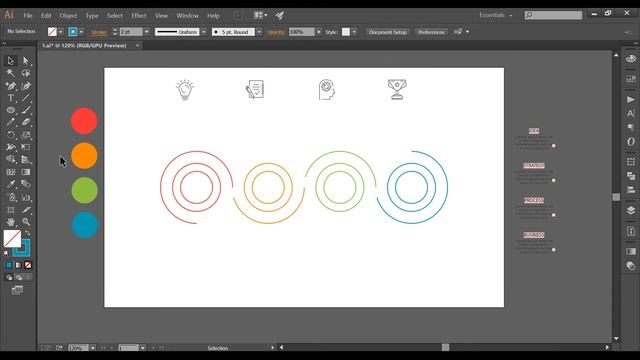Select the Symbol Sprayer tool
This screenshot has width=640, height=360.
pyautogui.click(x=11, y=198)
